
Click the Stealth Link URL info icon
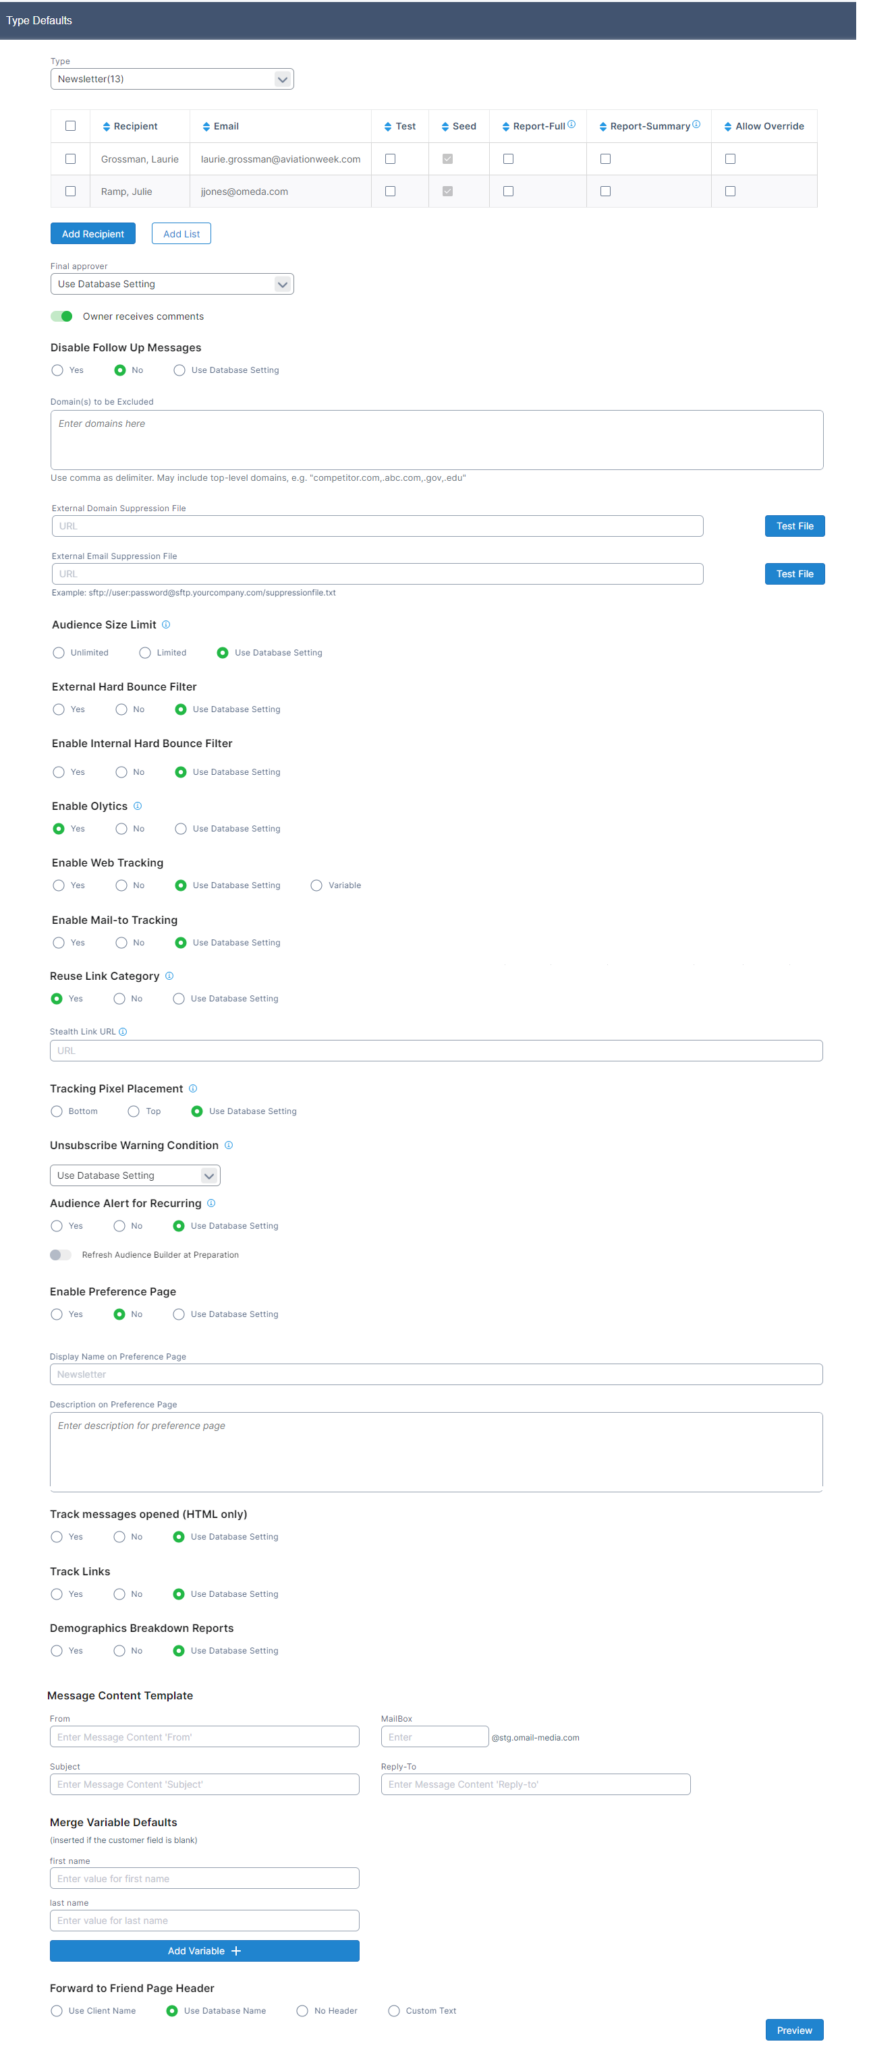click(123, 1031)
